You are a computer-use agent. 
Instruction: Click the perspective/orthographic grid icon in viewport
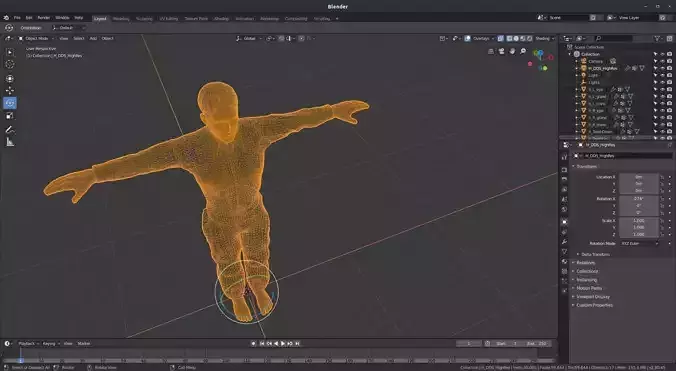pyautogui.click(x=491, y=51)
